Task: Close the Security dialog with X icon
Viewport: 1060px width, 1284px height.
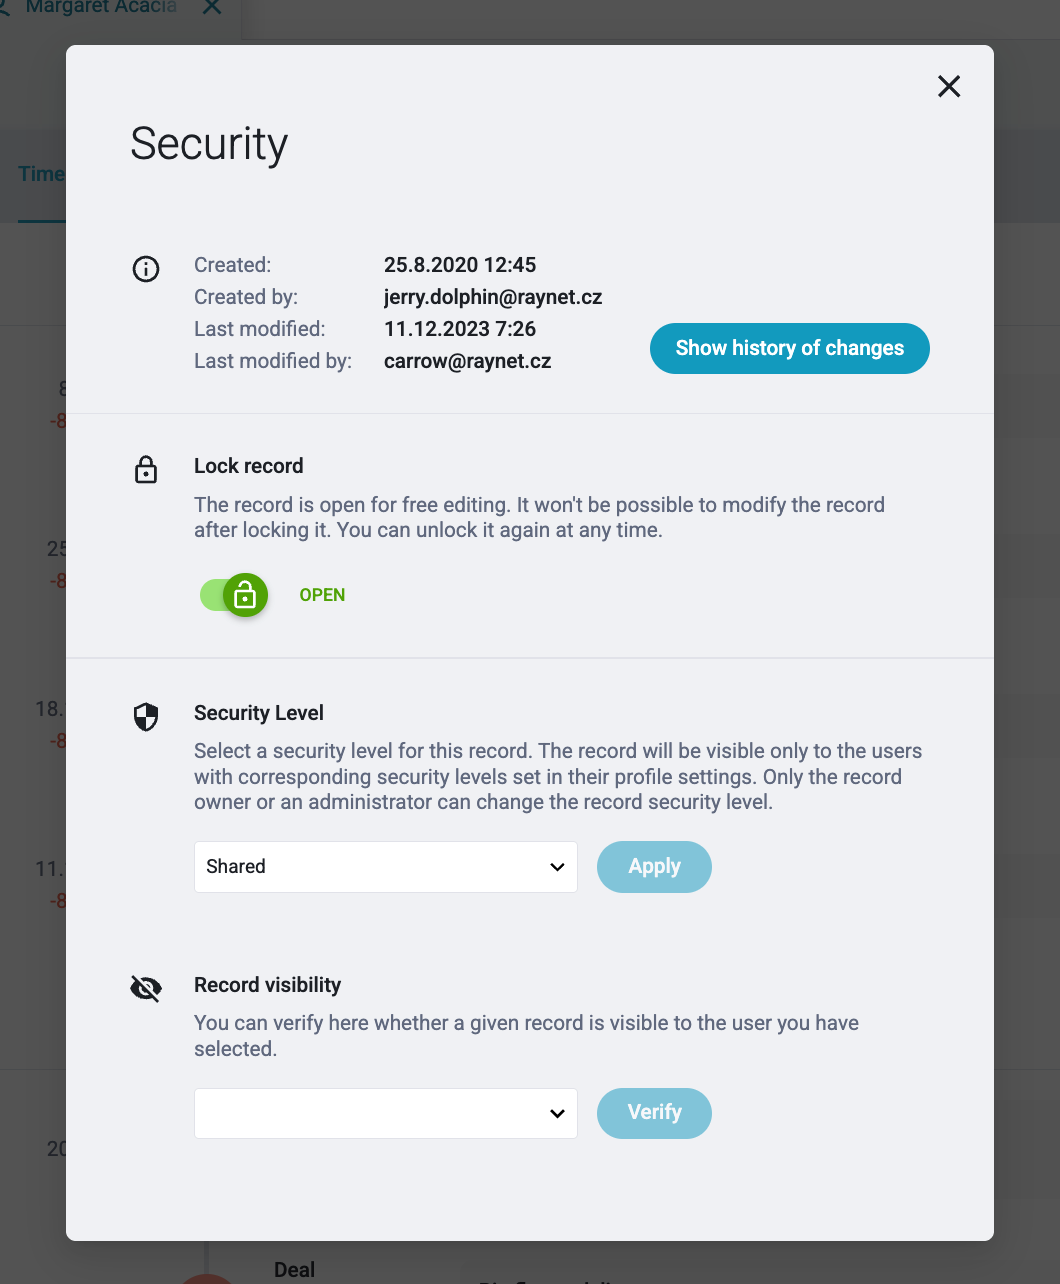Action: point(949,87)
